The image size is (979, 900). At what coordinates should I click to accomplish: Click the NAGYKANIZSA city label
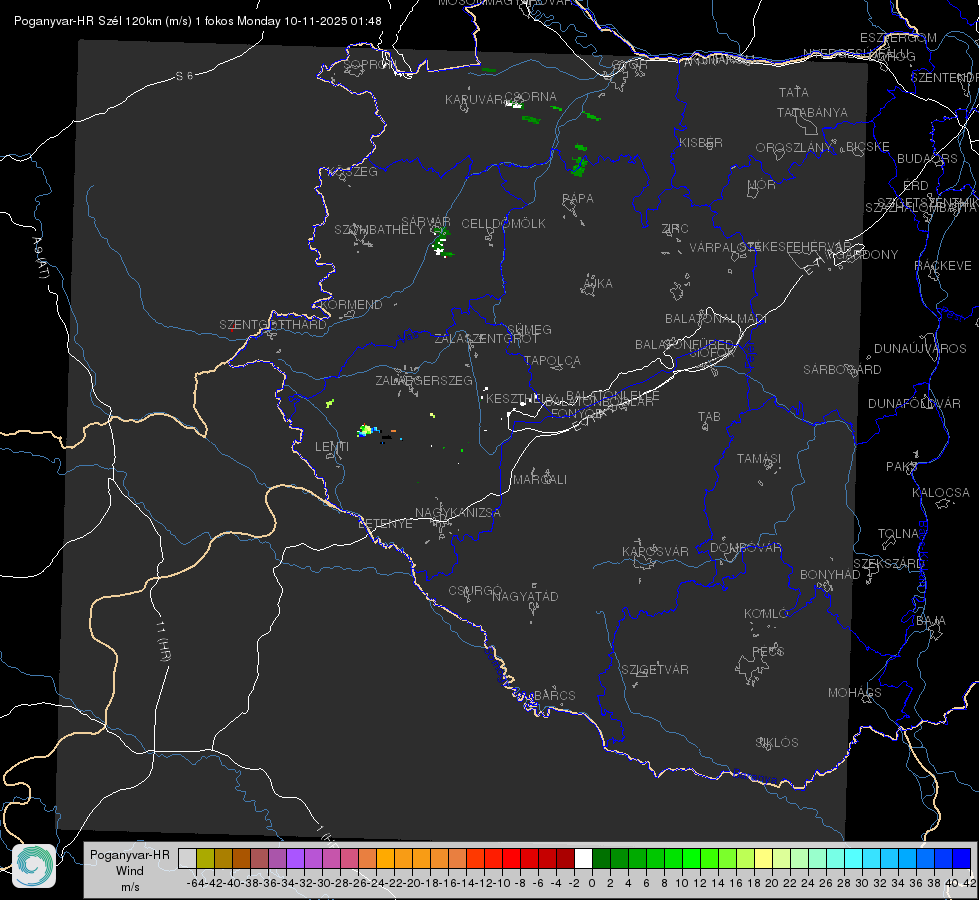click(458, 513)
